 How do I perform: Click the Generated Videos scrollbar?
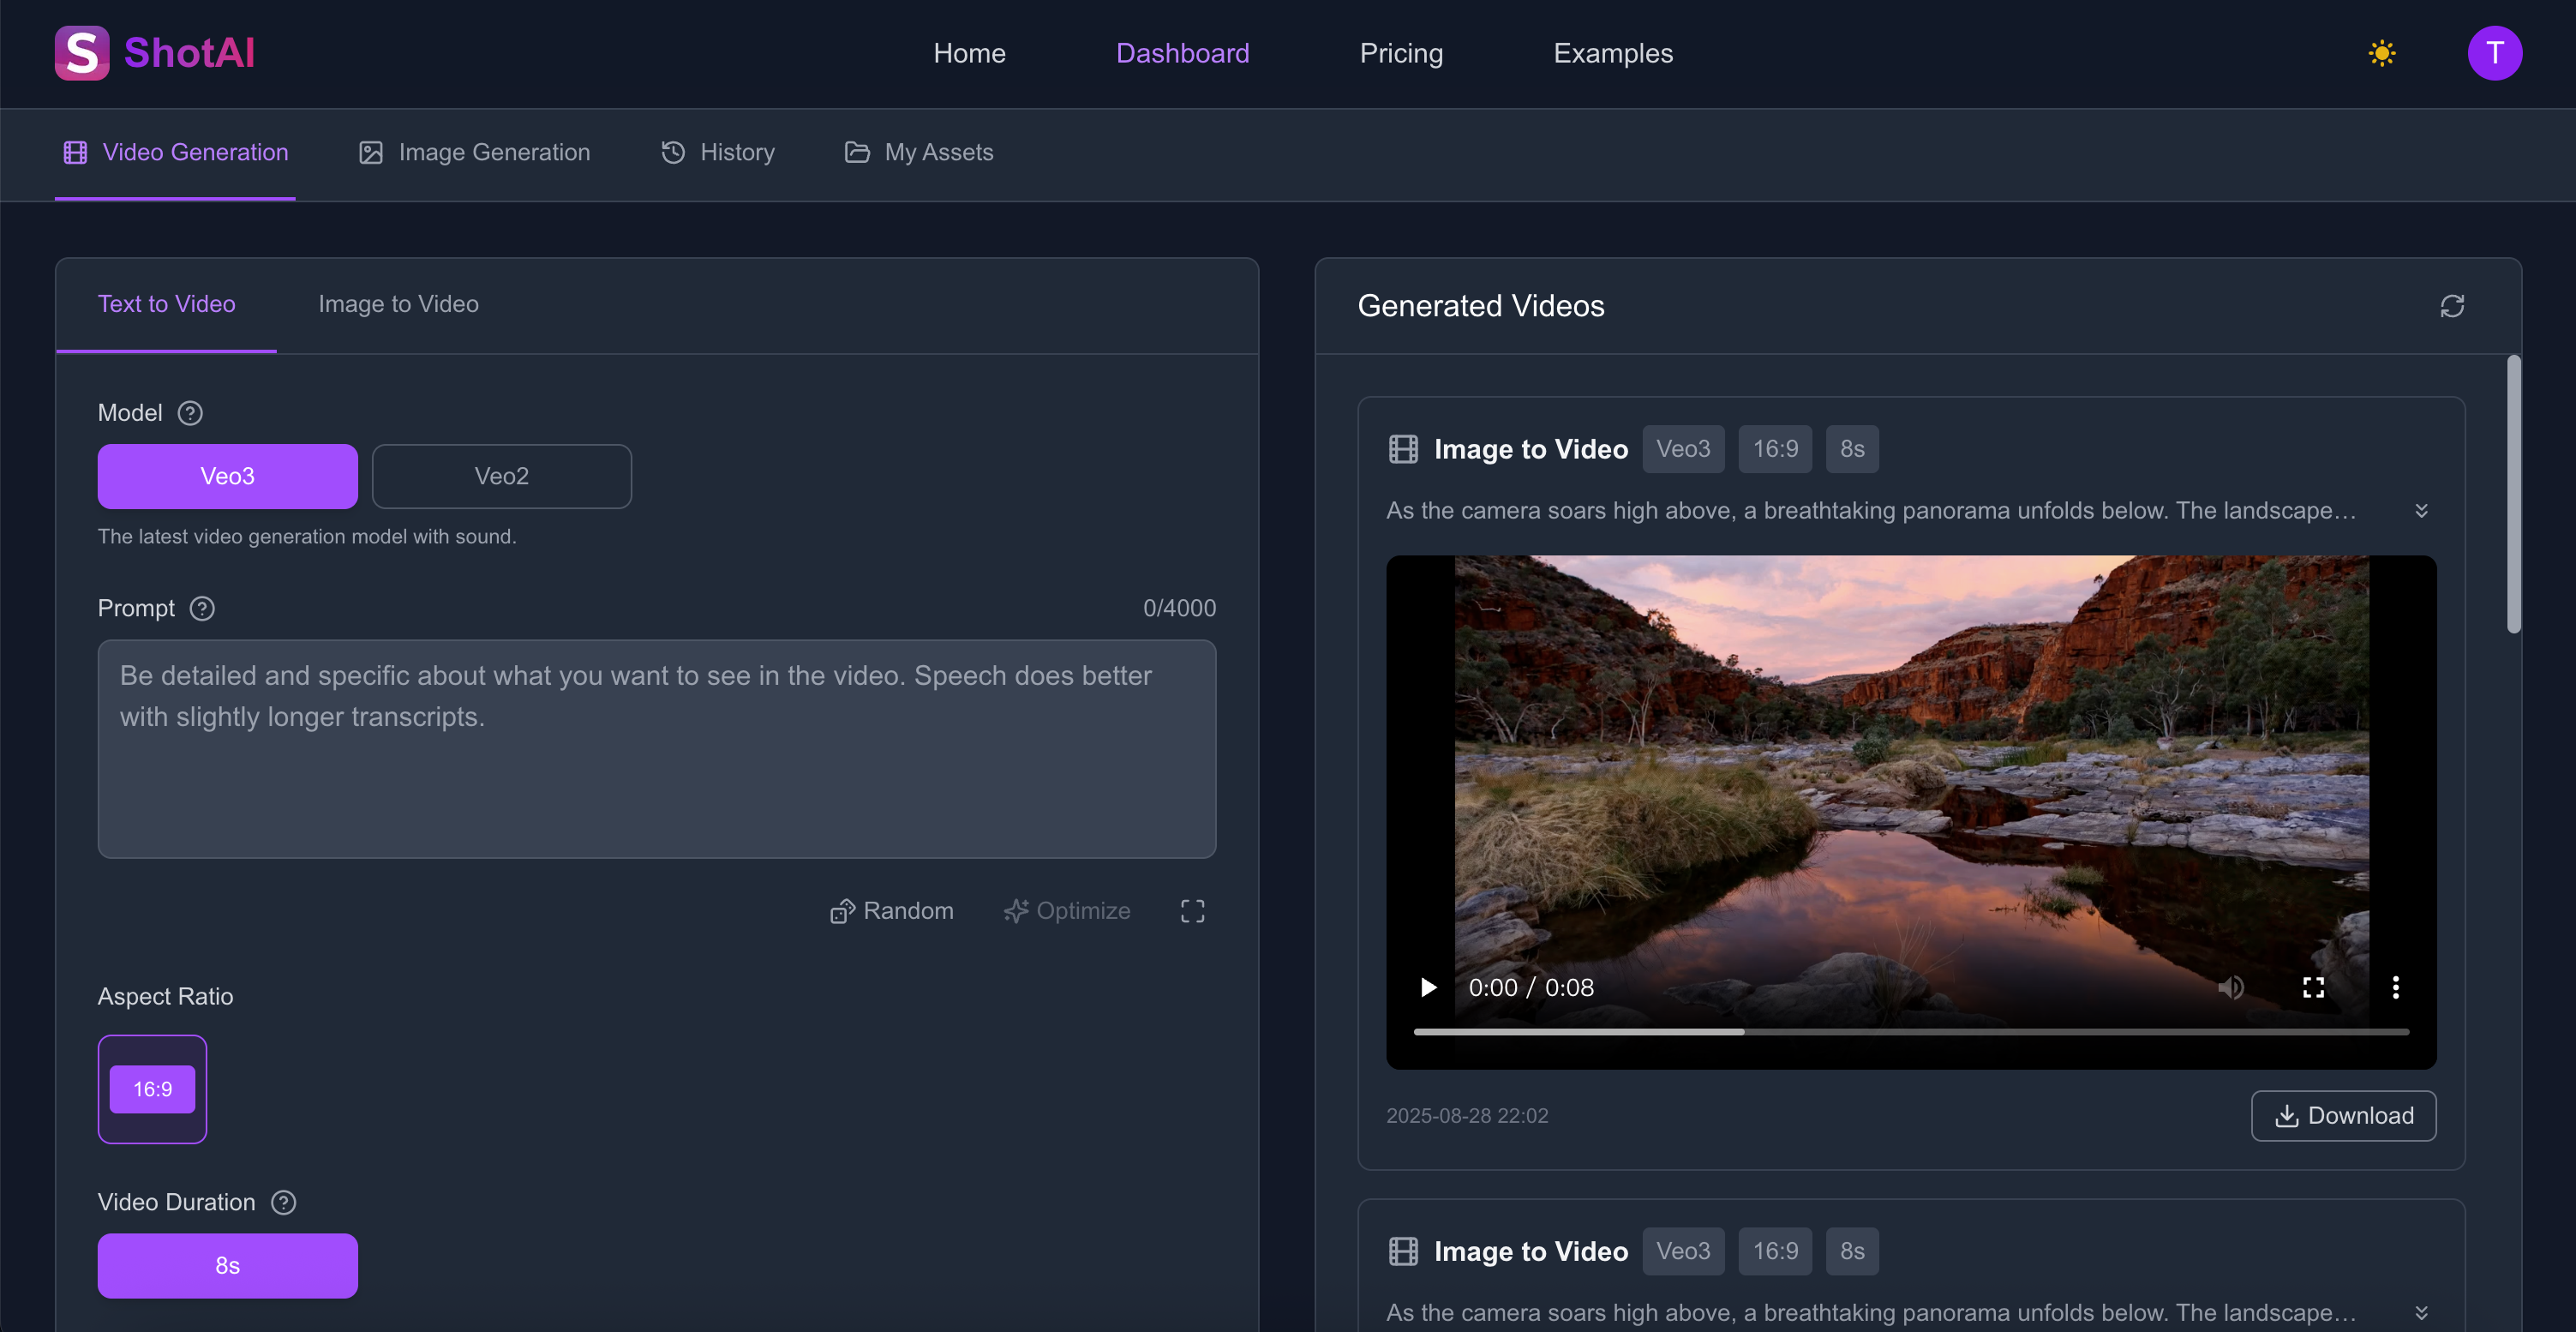tap(2513, 494)
